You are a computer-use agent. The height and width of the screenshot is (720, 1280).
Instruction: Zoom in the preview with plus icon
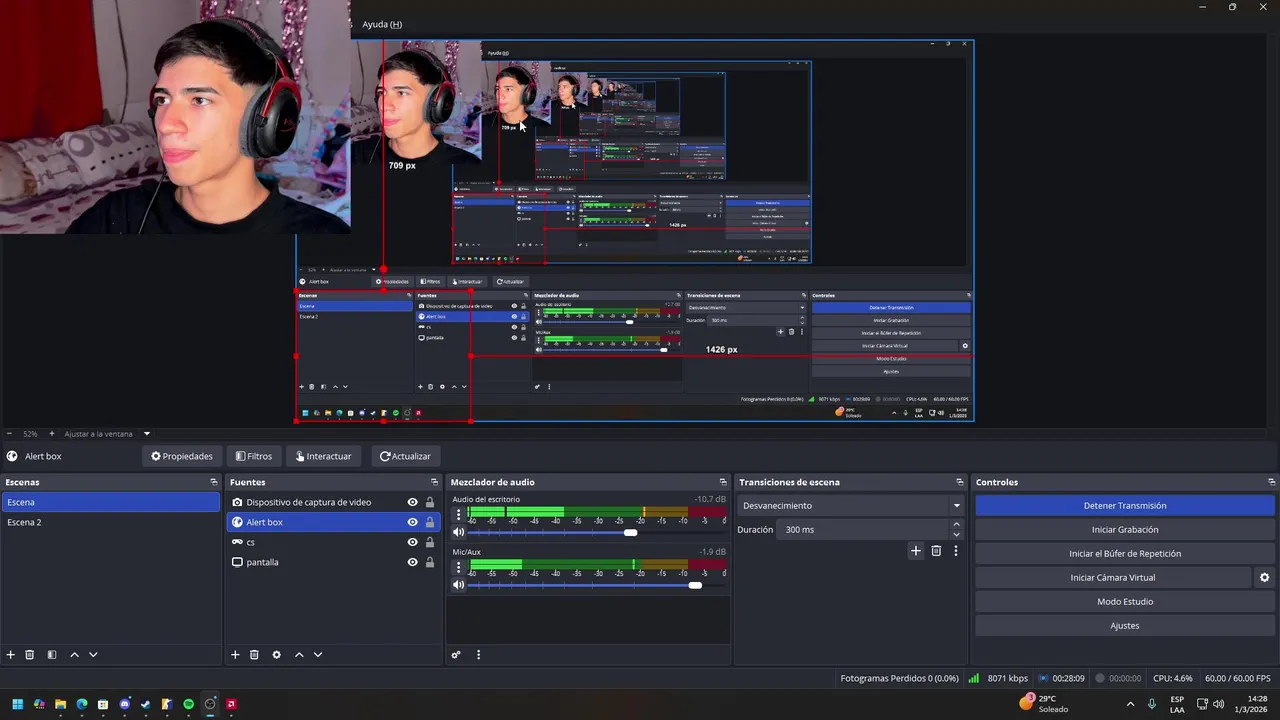pos(52,434)
